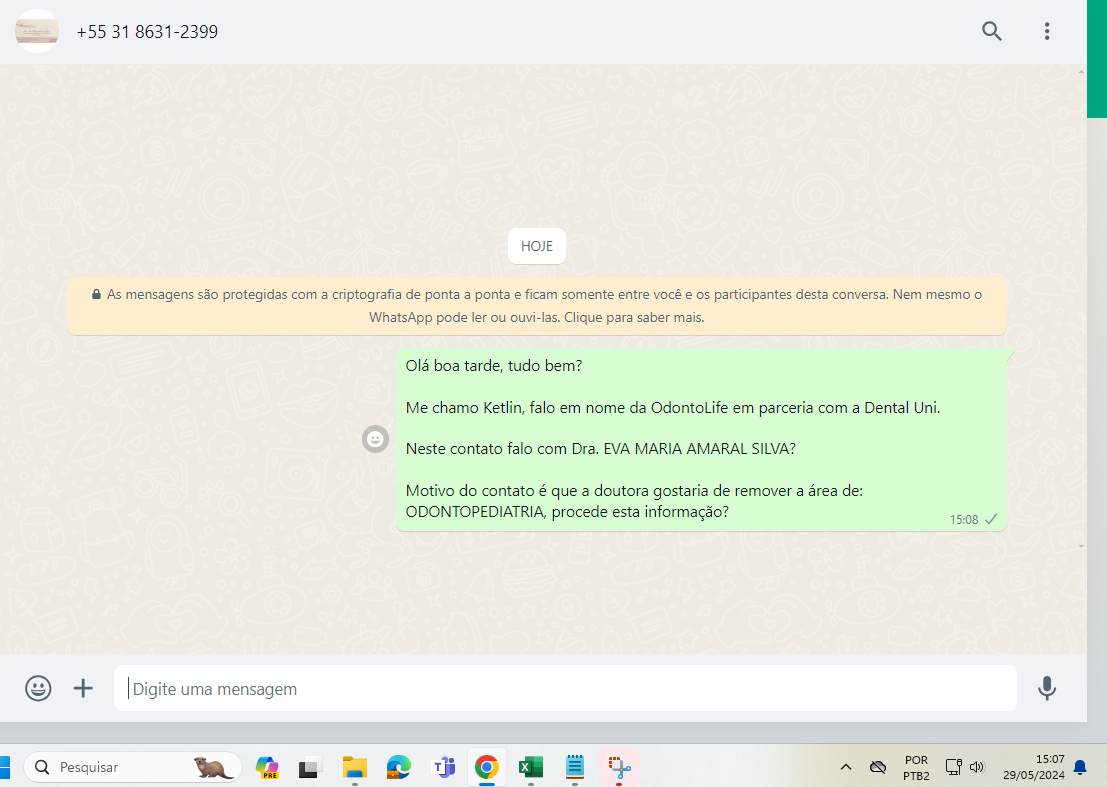The width and height of the screenshot is (1107, 787).
Task: Switch to Google Chrome taskbar icon
Action: (486, 767)
